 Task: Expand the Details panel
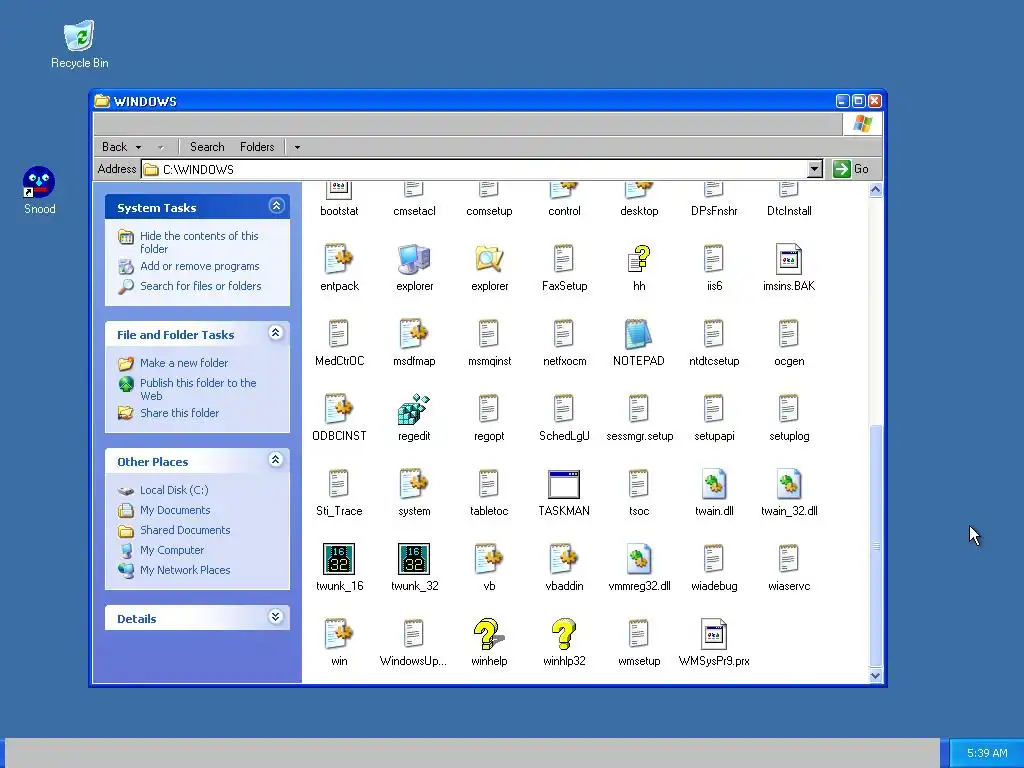[x=276, y=616]
